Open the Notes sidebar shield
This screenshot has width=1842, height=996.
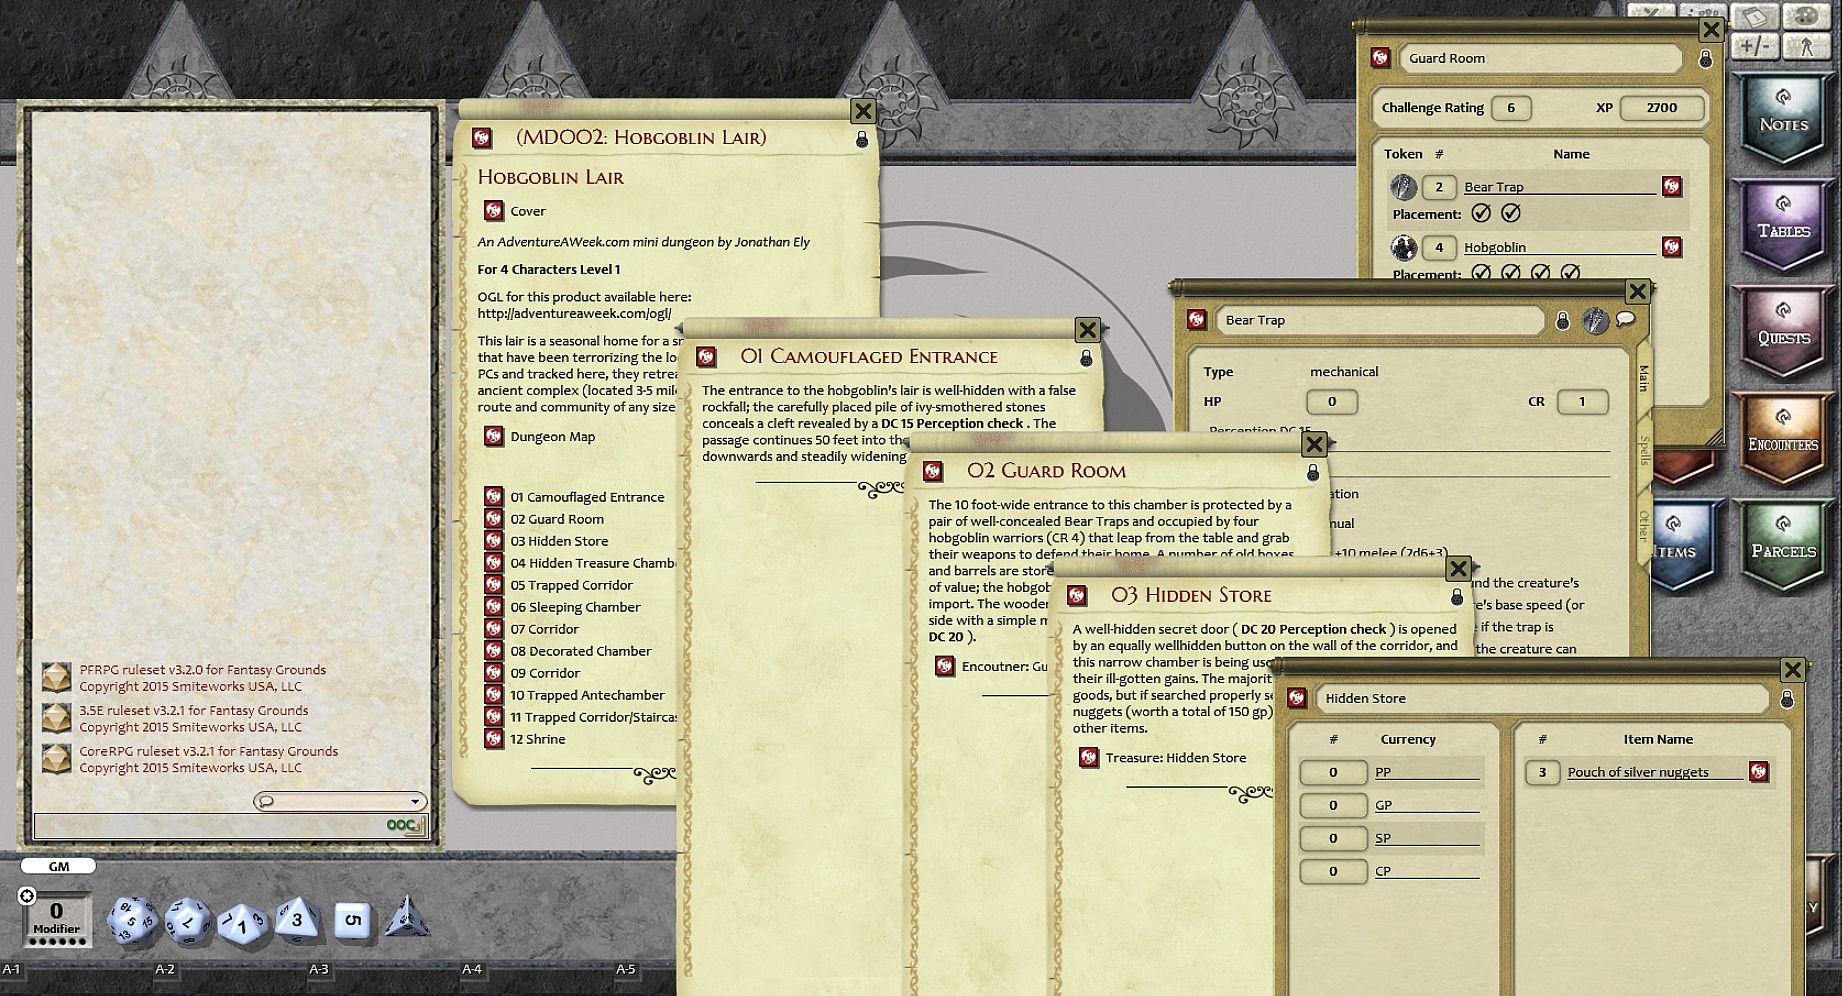pos(1783,120)
